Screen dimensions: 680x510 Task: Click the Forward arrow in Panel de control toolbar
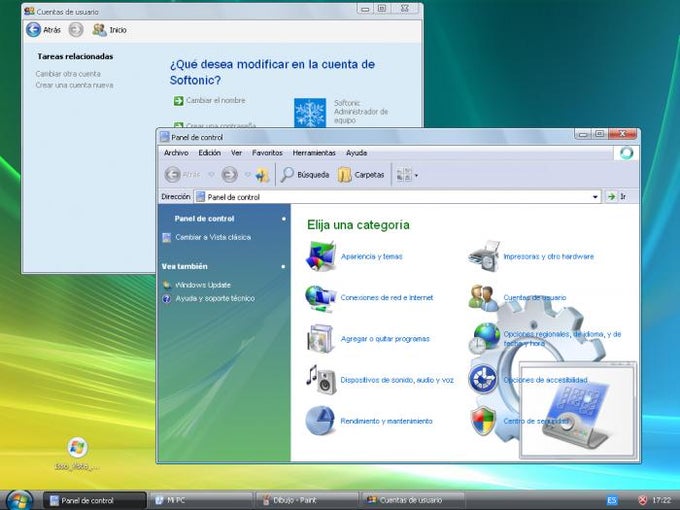click(229, 175)
